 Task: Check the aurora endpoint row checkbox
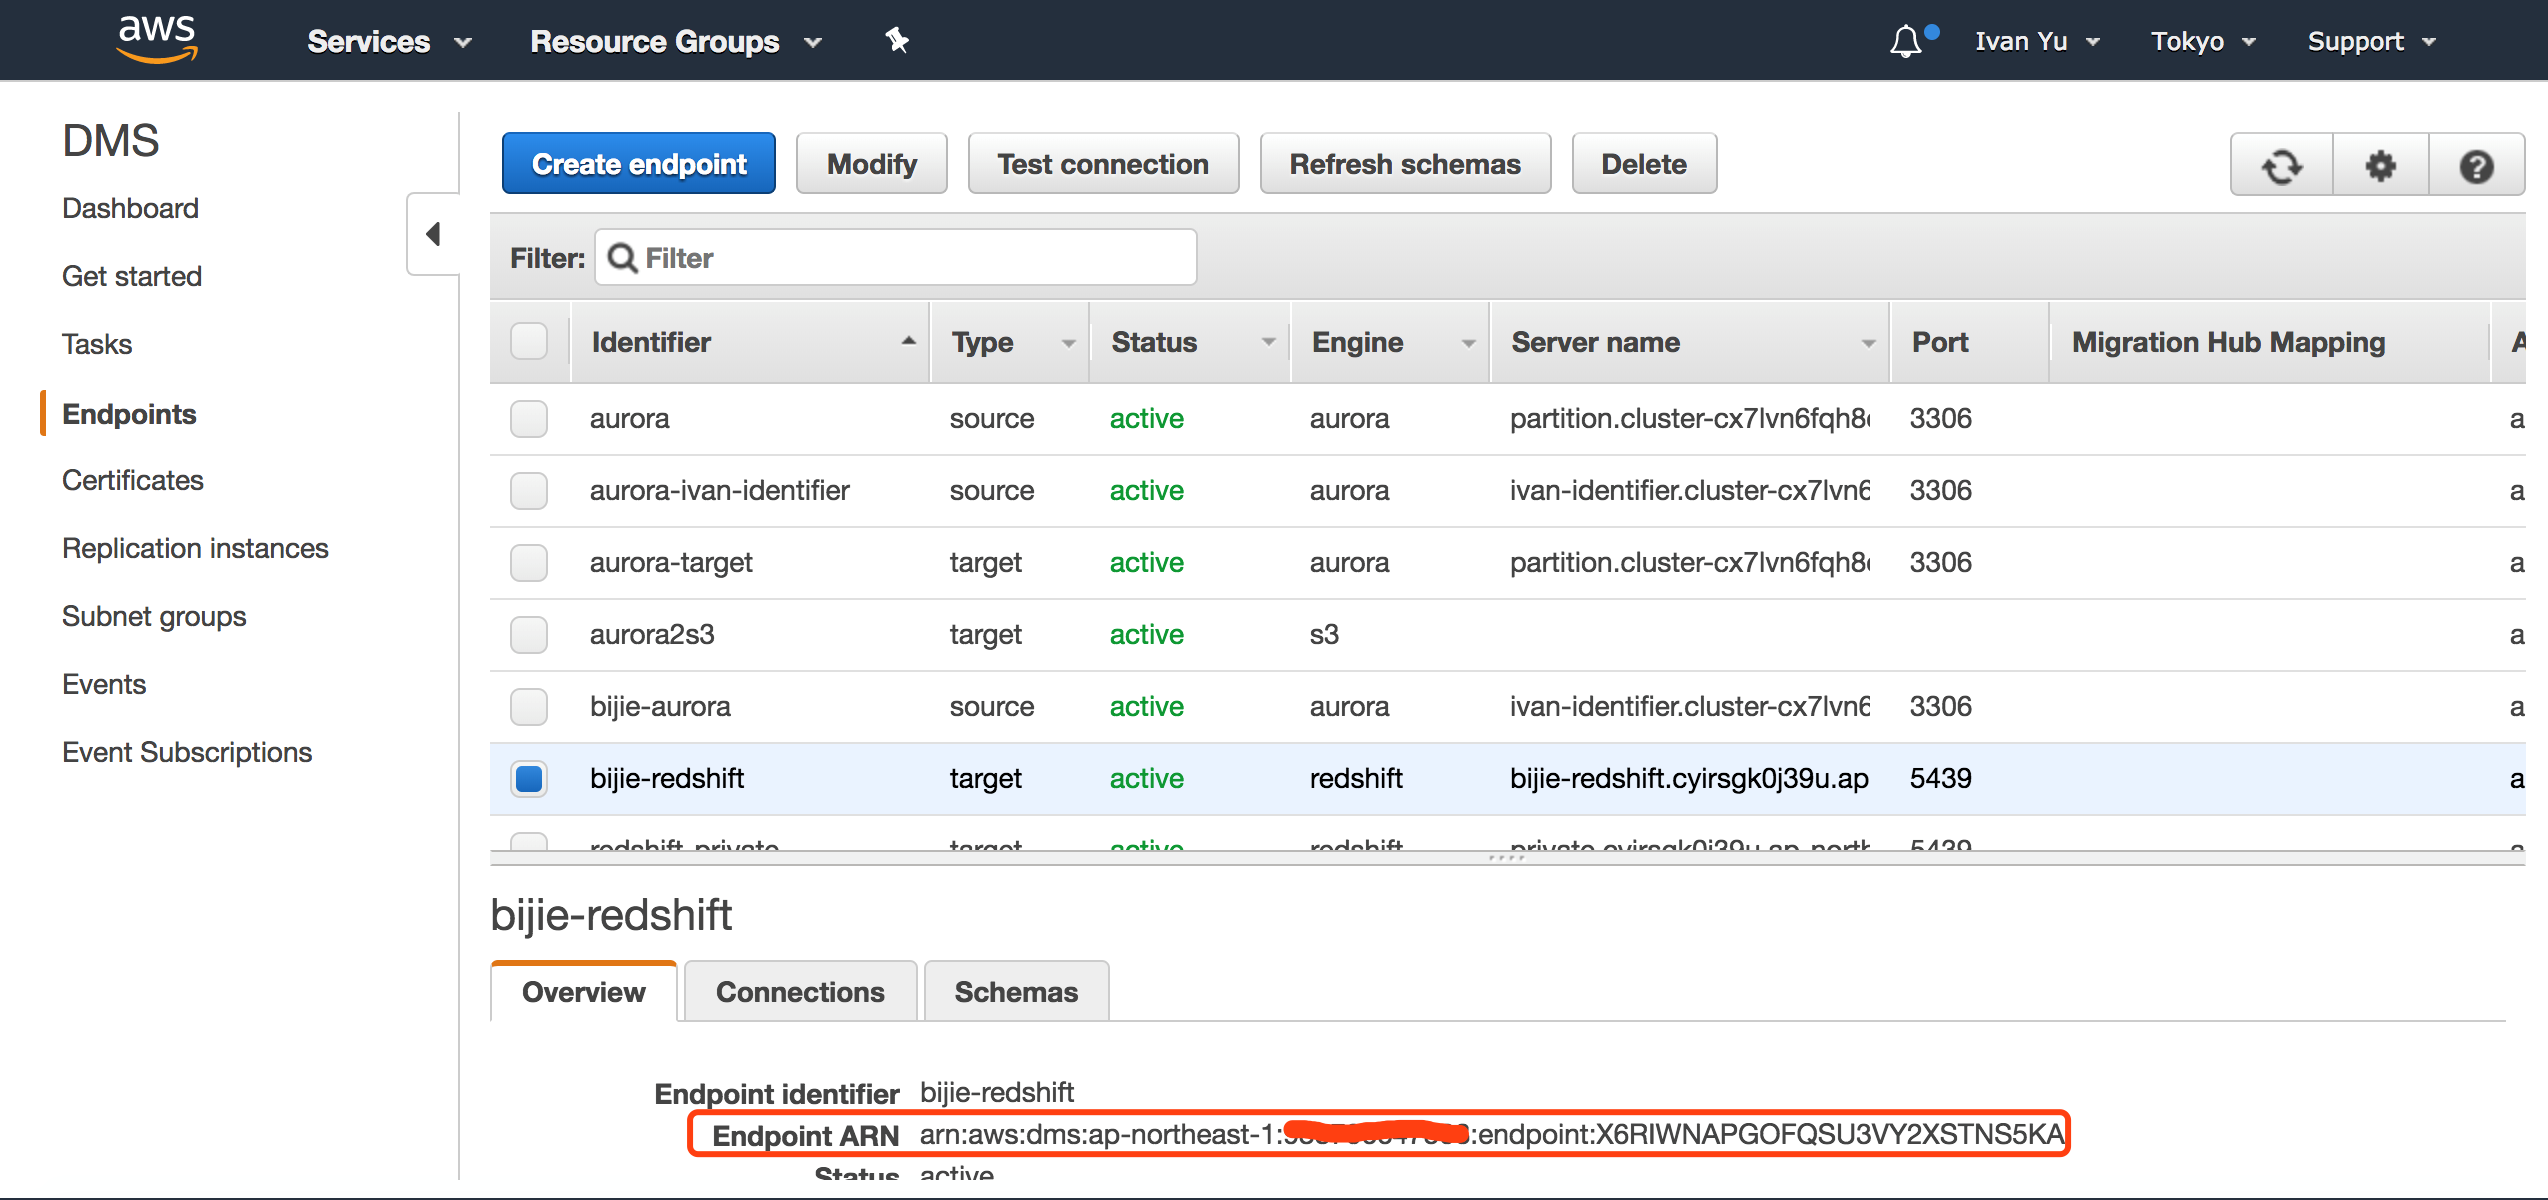(x=529, y=419)
